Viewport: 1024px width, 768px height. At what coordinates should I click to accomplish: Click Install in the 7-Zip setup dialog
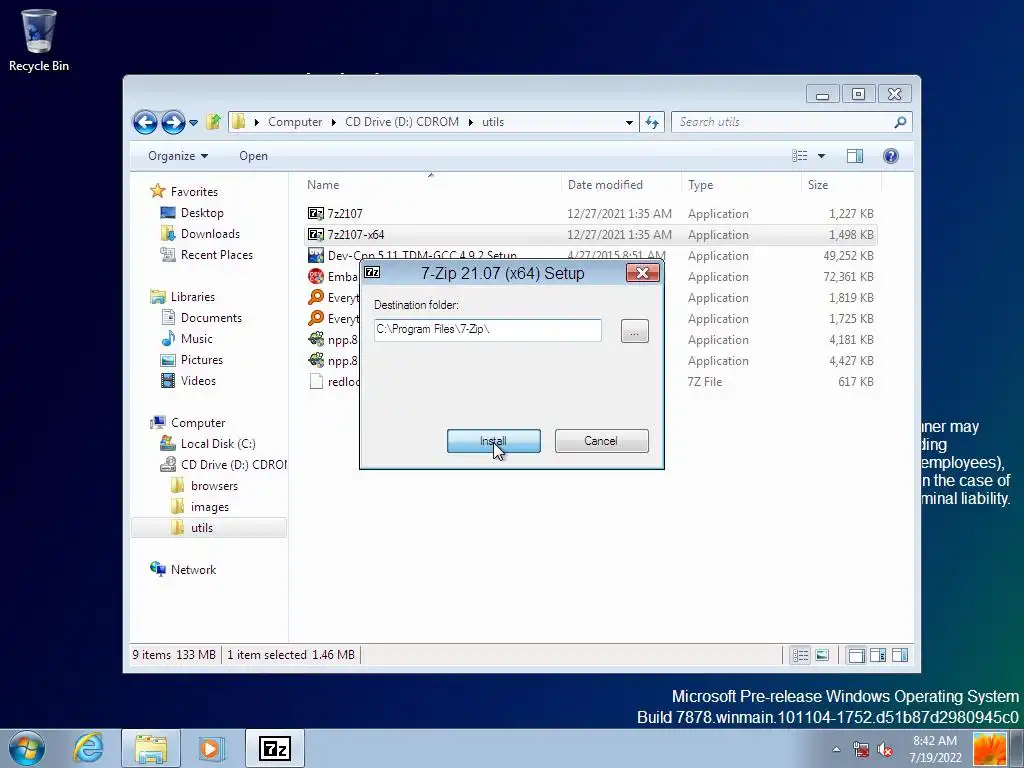tap(494, 441)
